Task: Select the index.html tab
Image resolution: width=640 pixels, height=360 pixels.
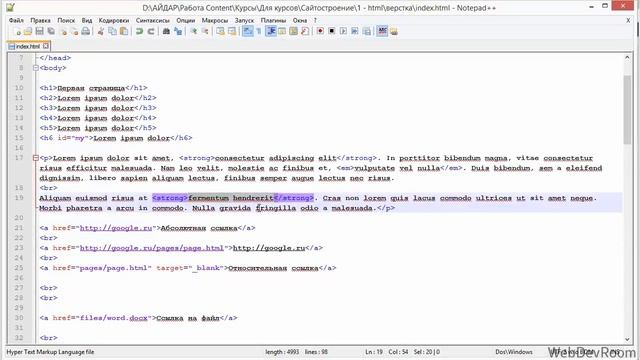Action: click(x=28, y=47)
